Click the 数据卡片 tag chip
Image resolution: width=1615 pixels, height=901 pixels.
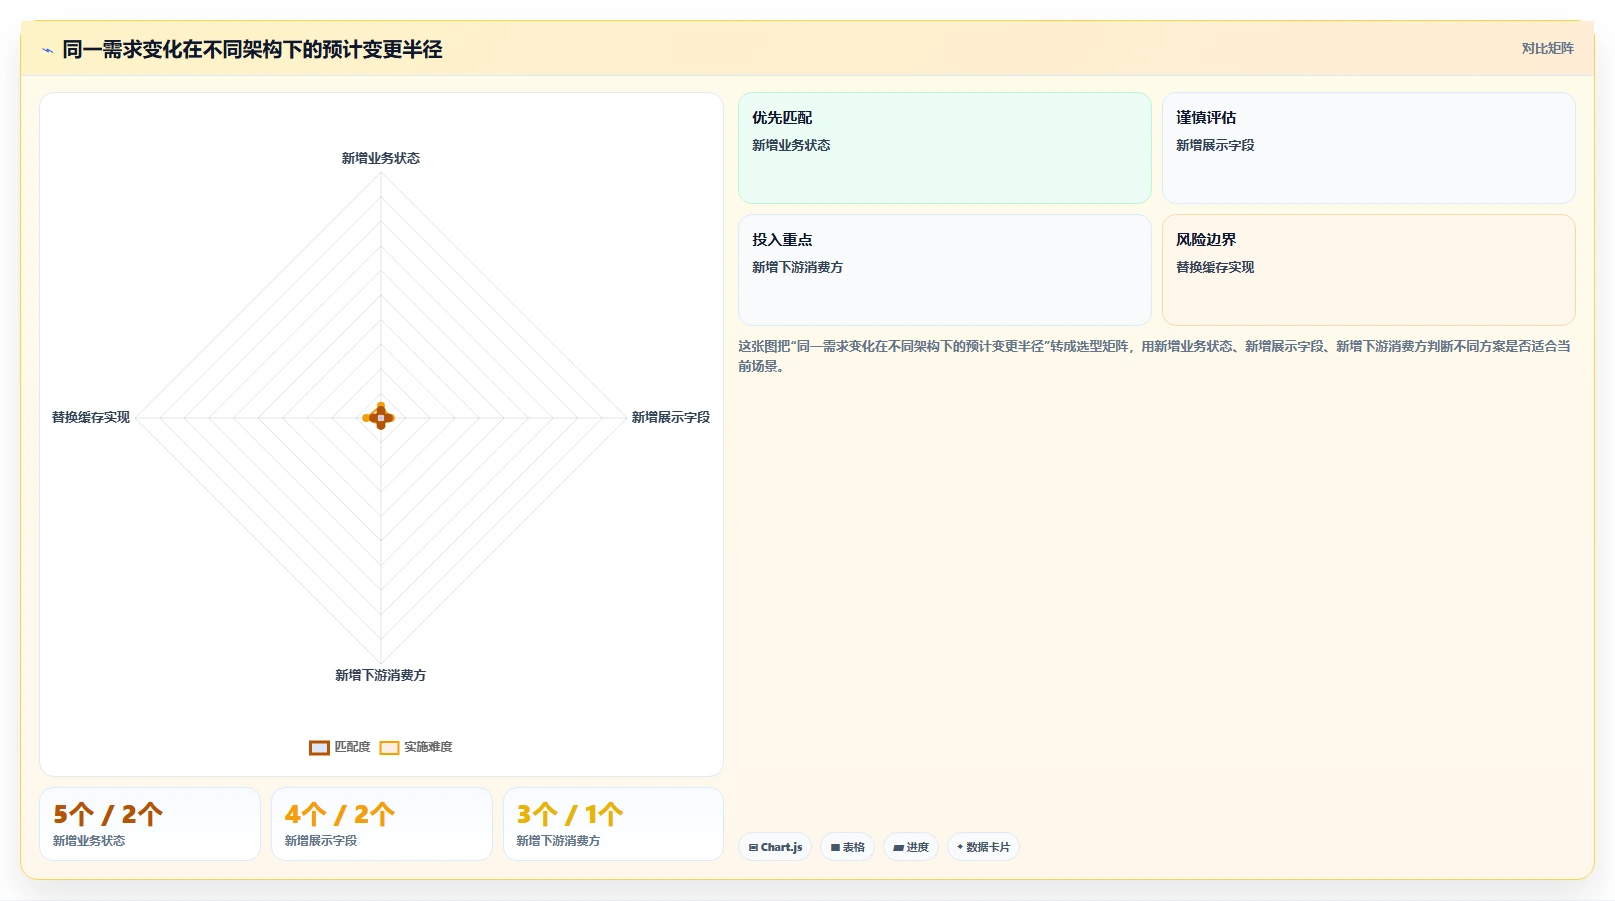pyautogui.click(x=983, y=847)
